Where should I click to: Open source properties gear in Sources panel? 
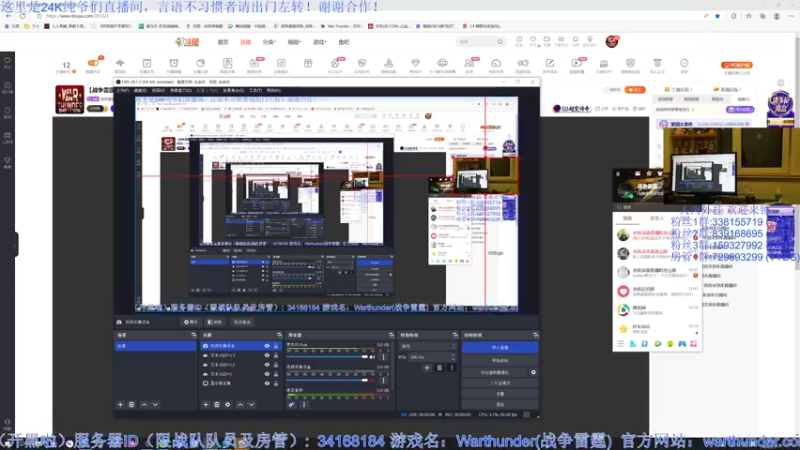coord(228,405)
